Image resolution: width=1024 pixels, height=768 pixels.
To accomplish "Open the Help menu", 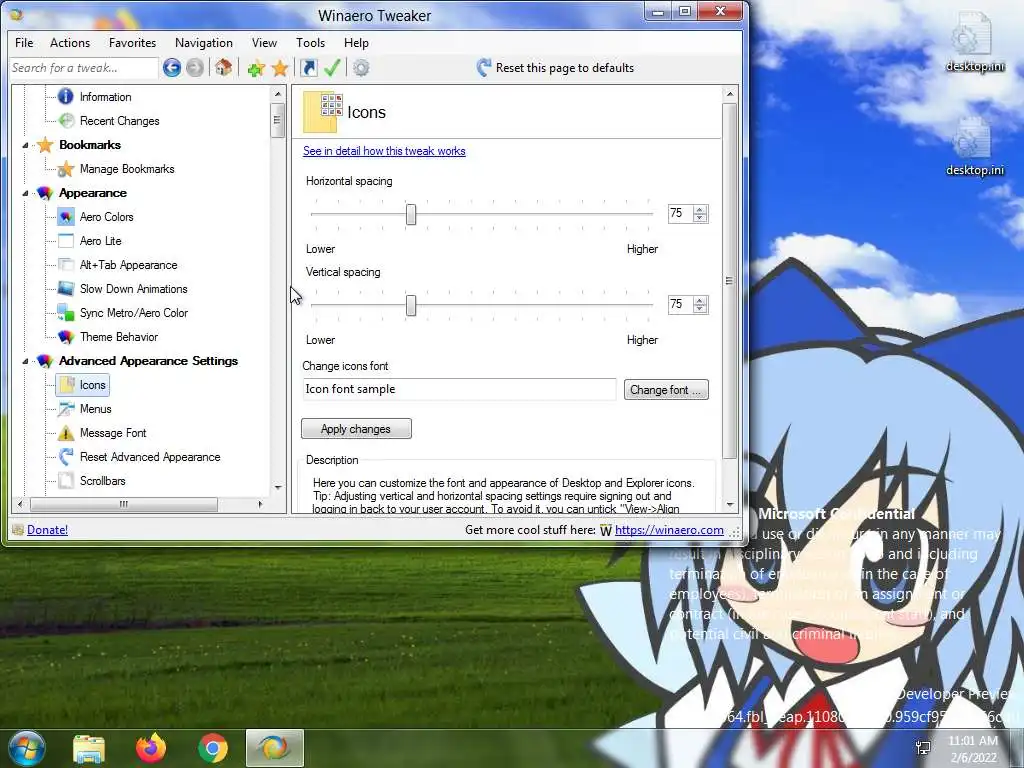I will pos(357,42).
